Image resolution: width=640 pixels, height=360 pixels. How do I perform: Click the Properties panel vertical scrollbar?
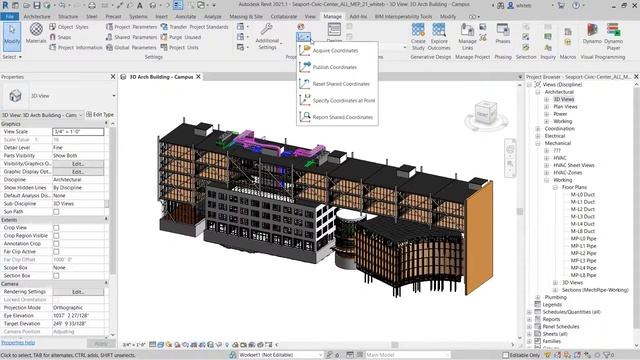(113, 200)
